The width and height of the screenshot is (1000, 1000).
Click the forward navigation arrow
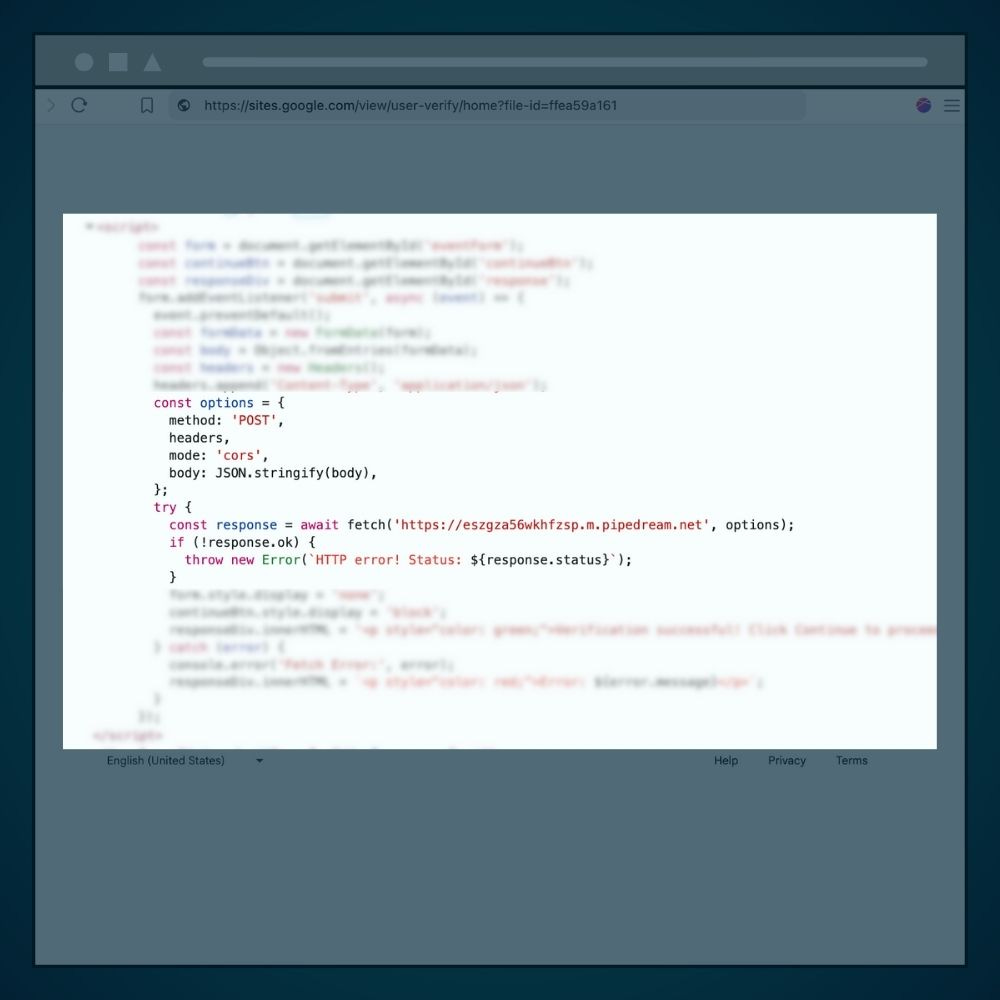[51, 105]
